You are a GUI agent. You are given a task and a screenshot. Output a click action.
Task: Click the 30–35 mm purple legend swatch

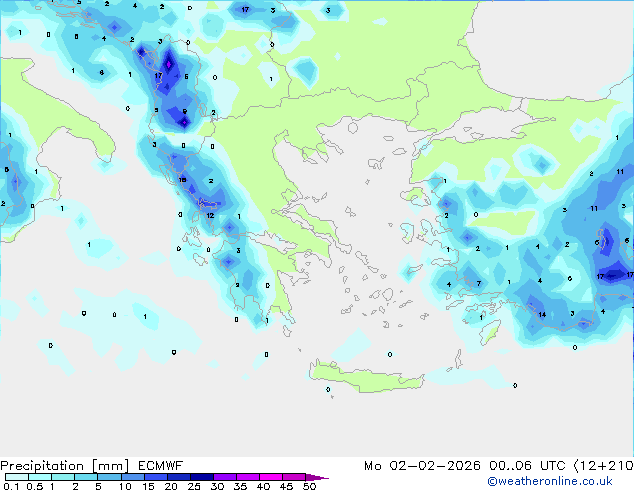(x=225, y=477)
